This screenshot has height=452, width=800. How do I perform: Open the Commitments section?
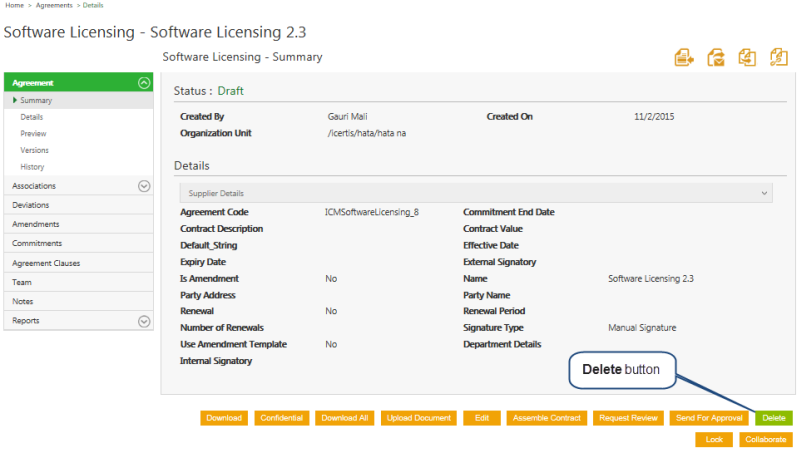point(79,243)
